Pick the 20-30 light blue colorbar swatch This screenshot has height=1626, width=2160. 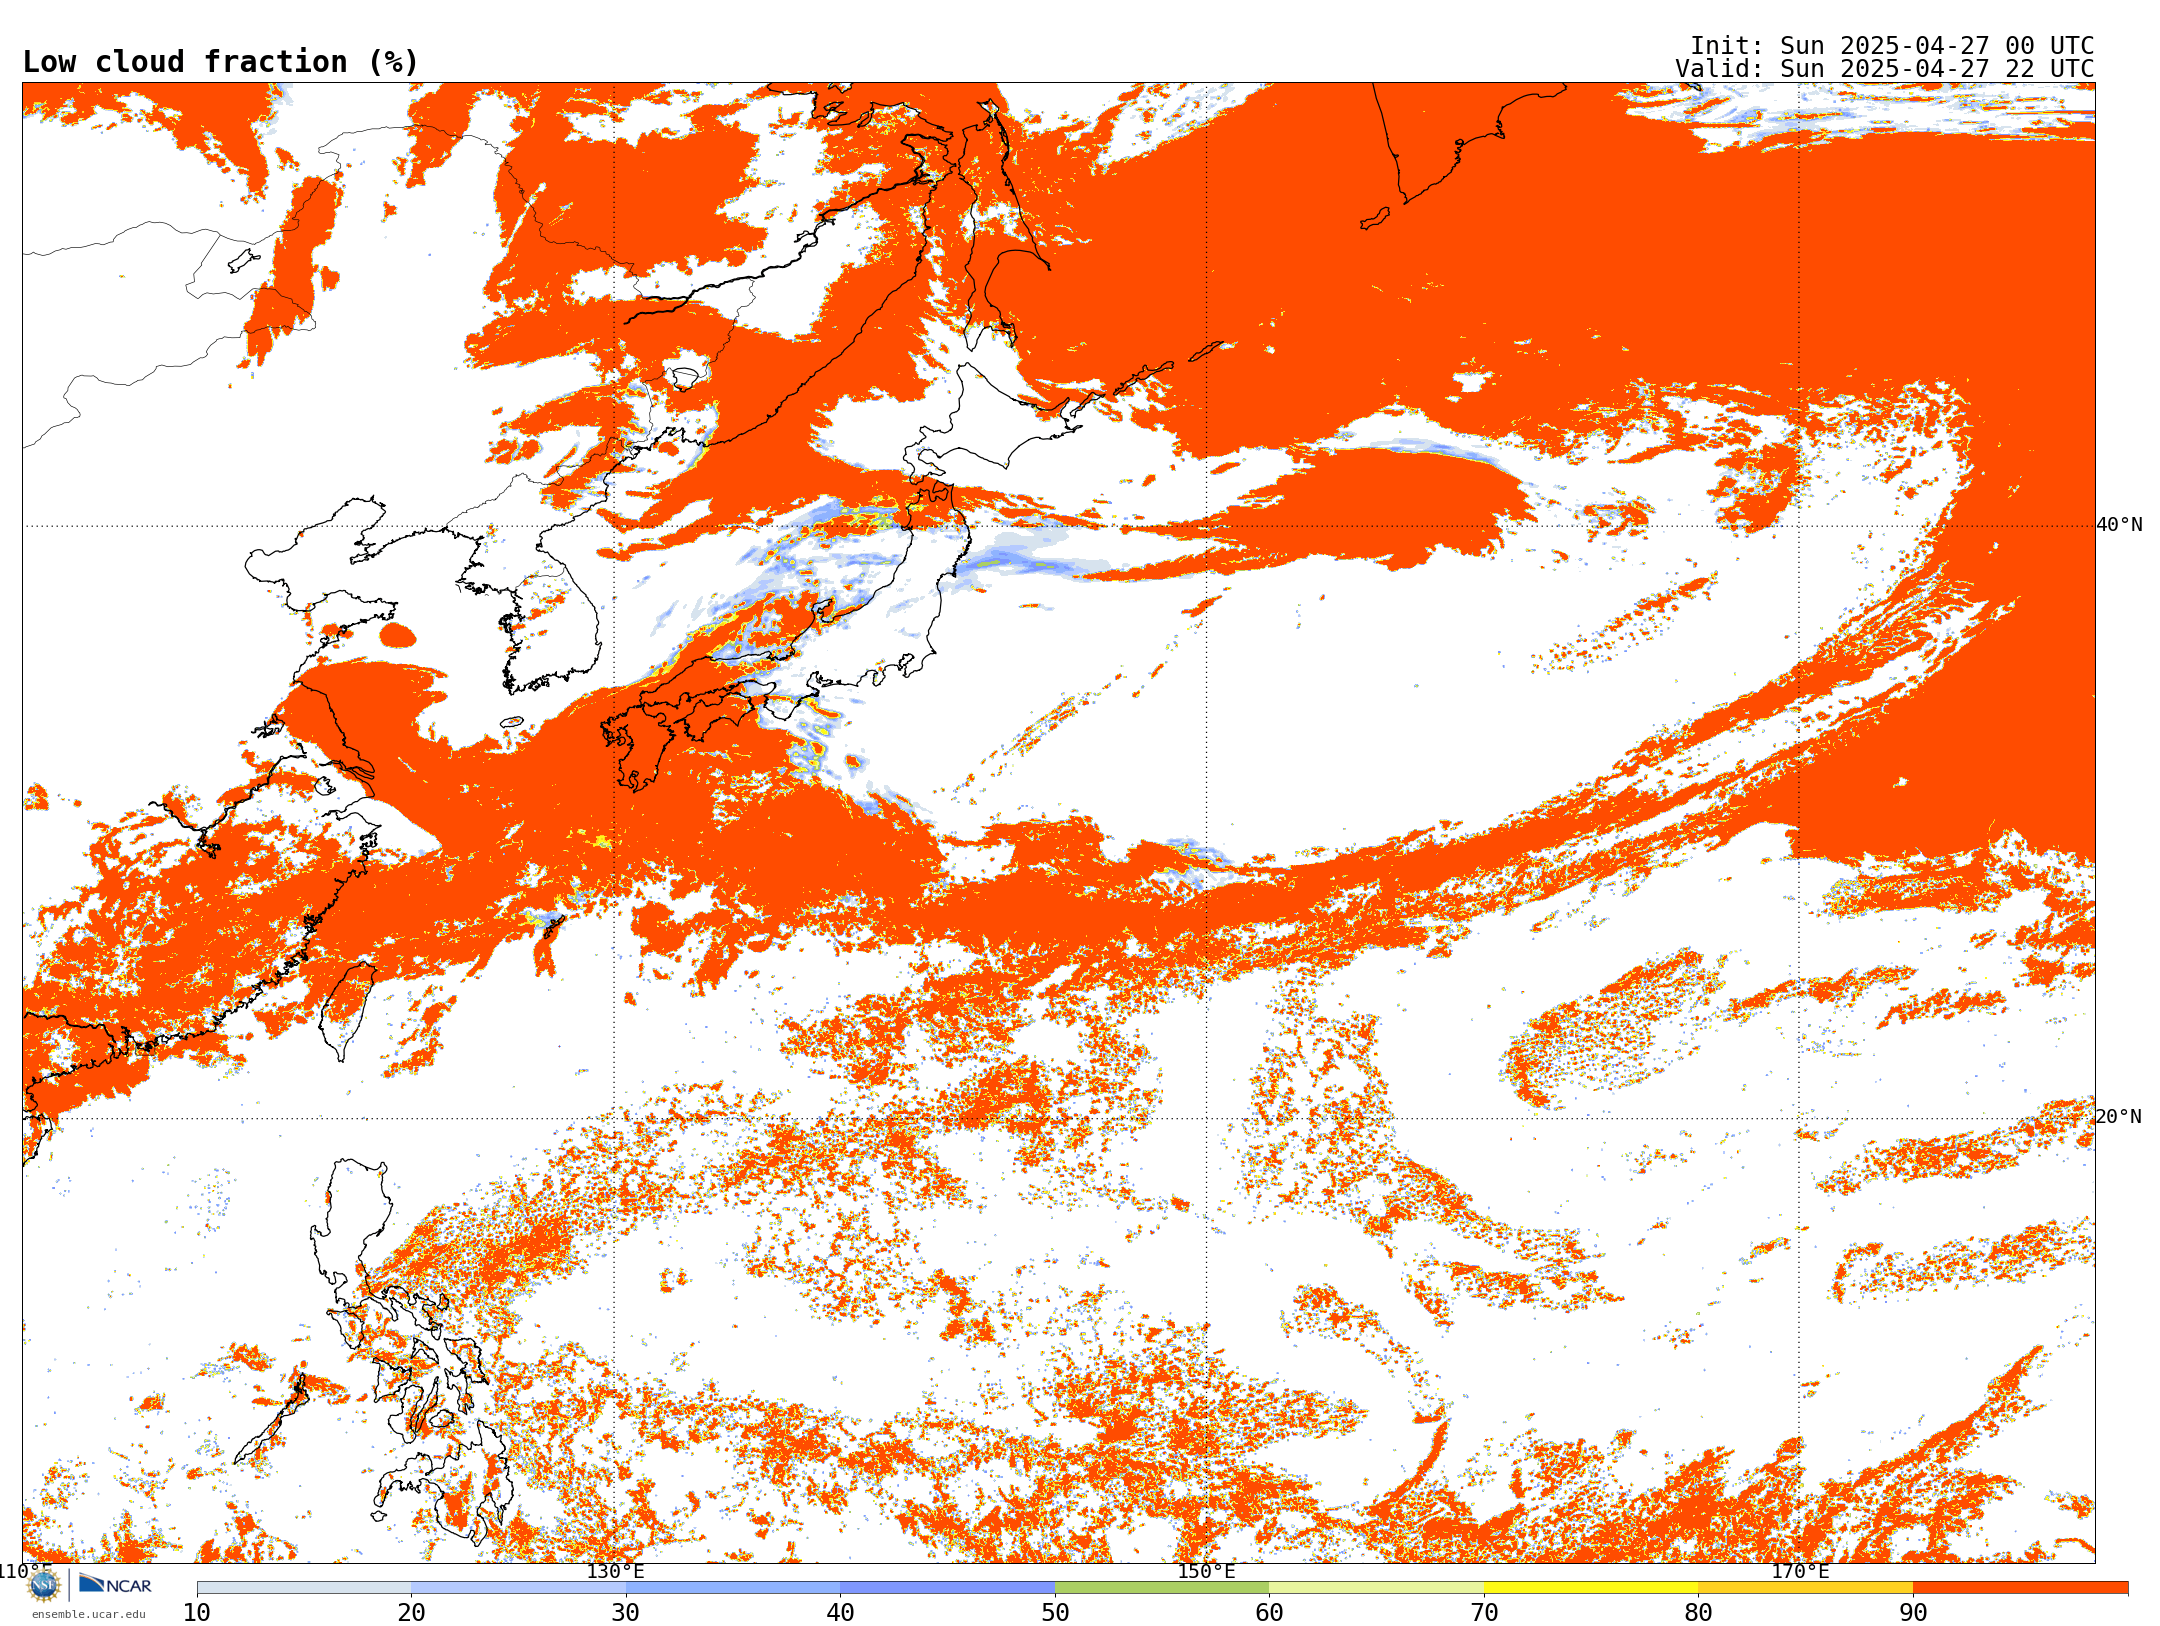[518, 1588]
